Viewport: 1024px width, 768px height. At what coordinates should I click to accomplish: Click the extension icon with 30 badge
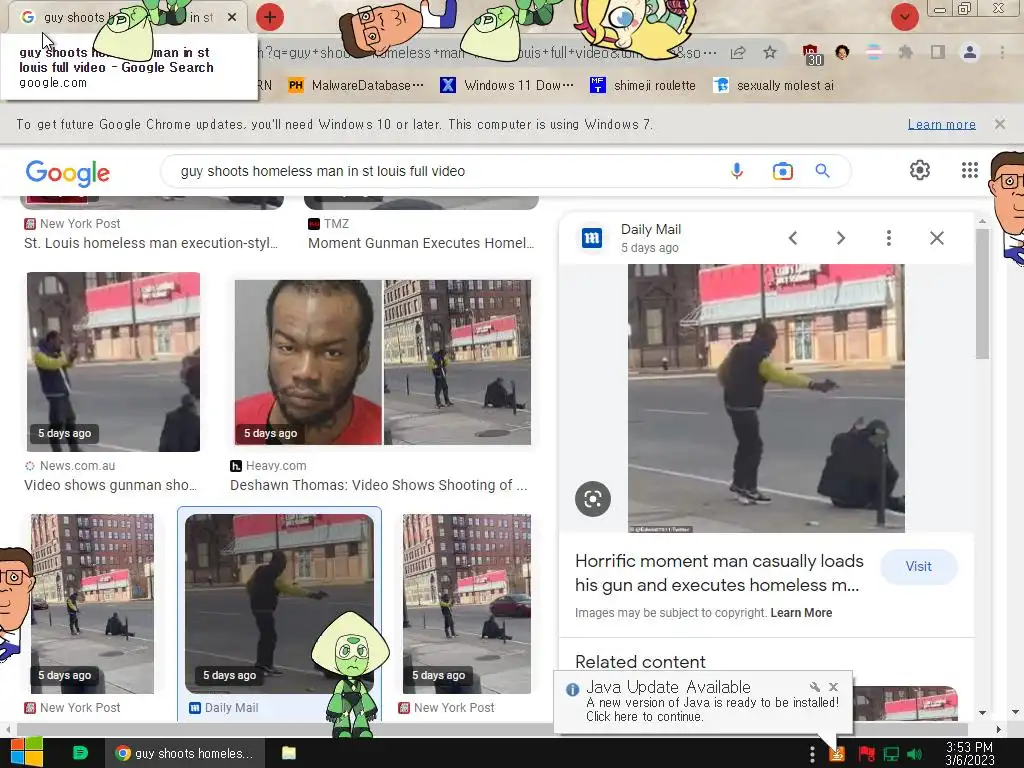811,54
